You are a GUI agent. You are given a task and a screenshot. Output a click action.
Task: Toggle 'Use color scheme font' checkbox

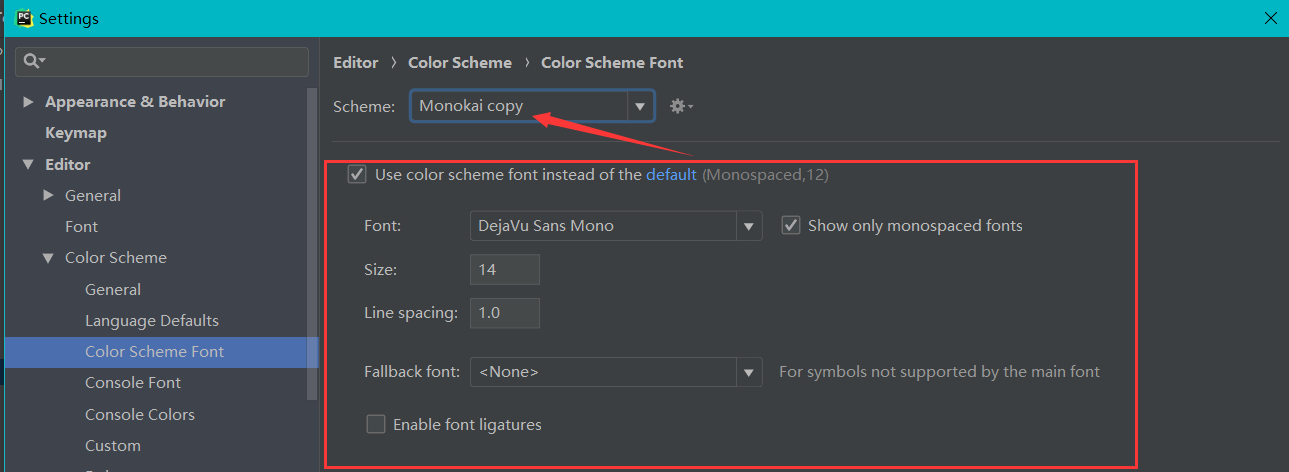357,175
